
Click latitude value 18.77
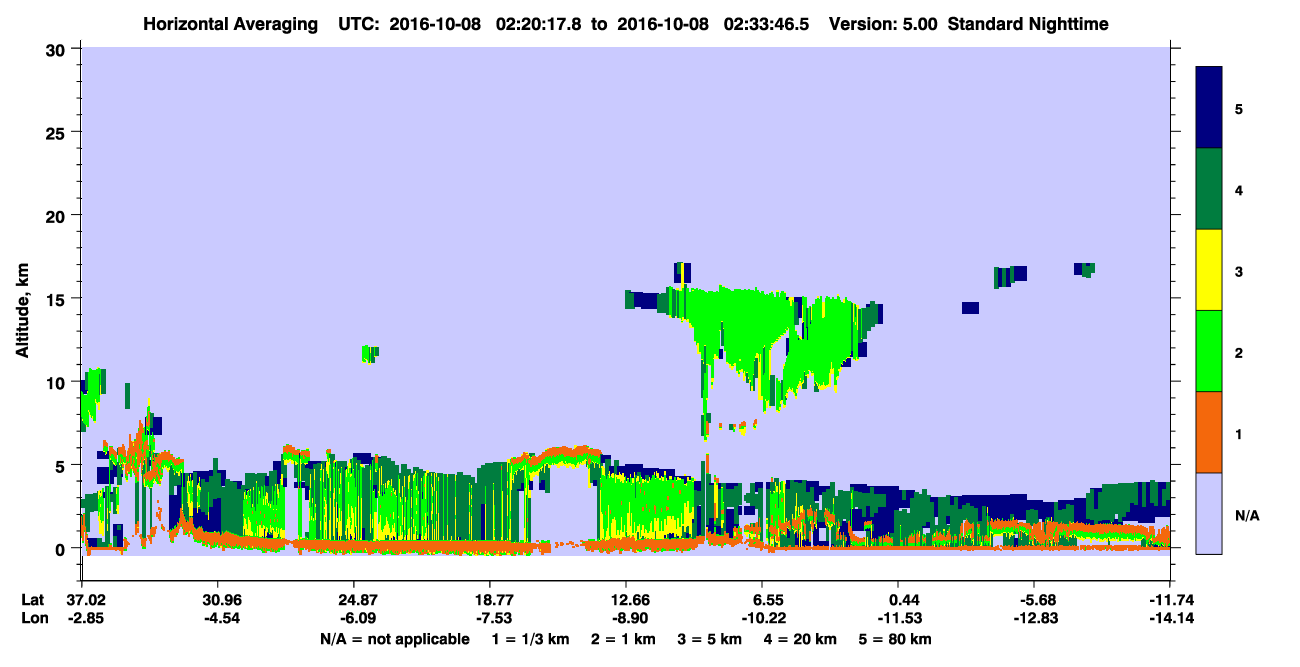coord(489,600)
